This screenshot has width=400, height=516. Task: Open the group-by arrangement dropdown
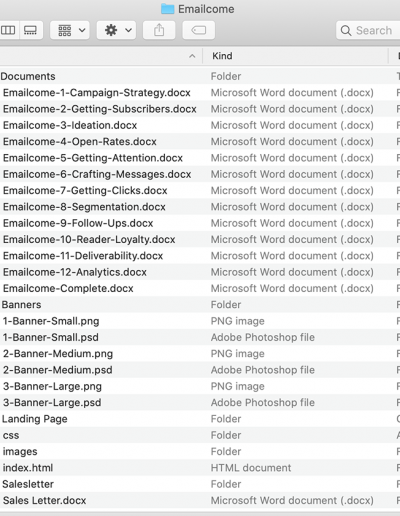pos(70,30)
